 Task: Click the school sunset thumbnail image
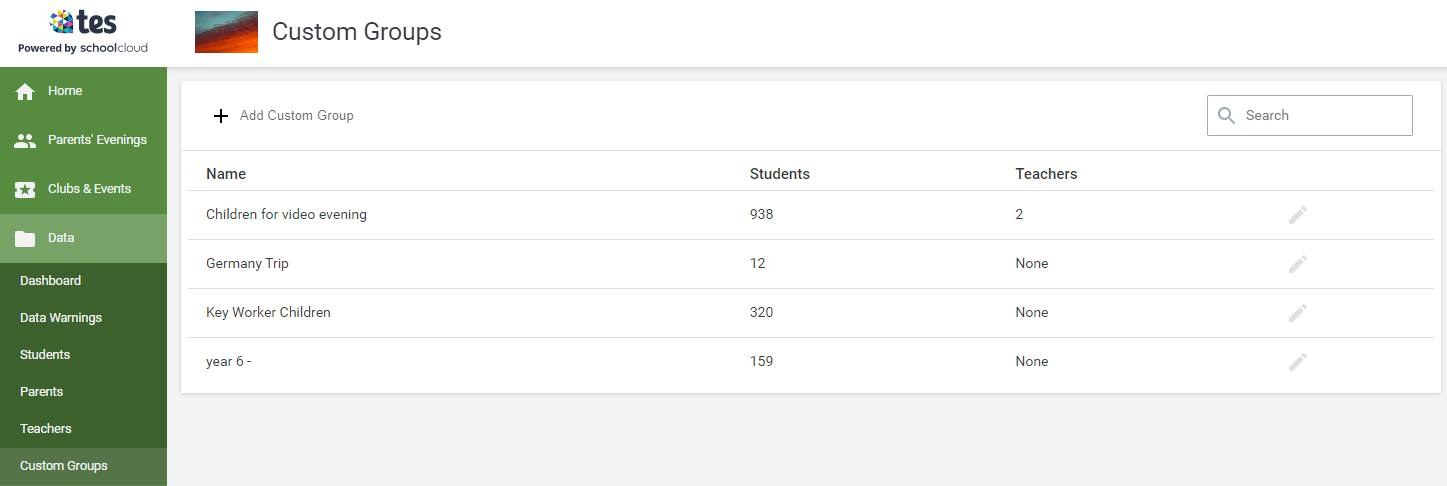click(226, 32)
